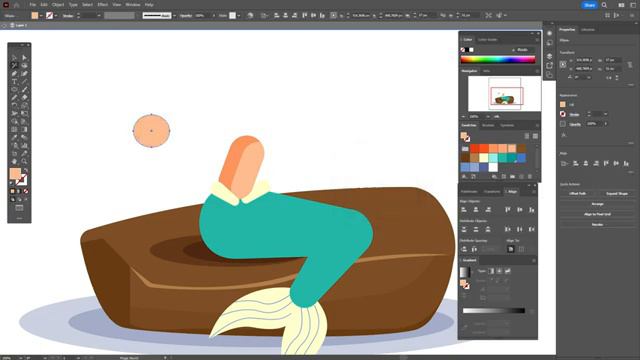640x360 pixels.
Task: Switch swatches to thumbnail view
Action: [x=535, y=136]
